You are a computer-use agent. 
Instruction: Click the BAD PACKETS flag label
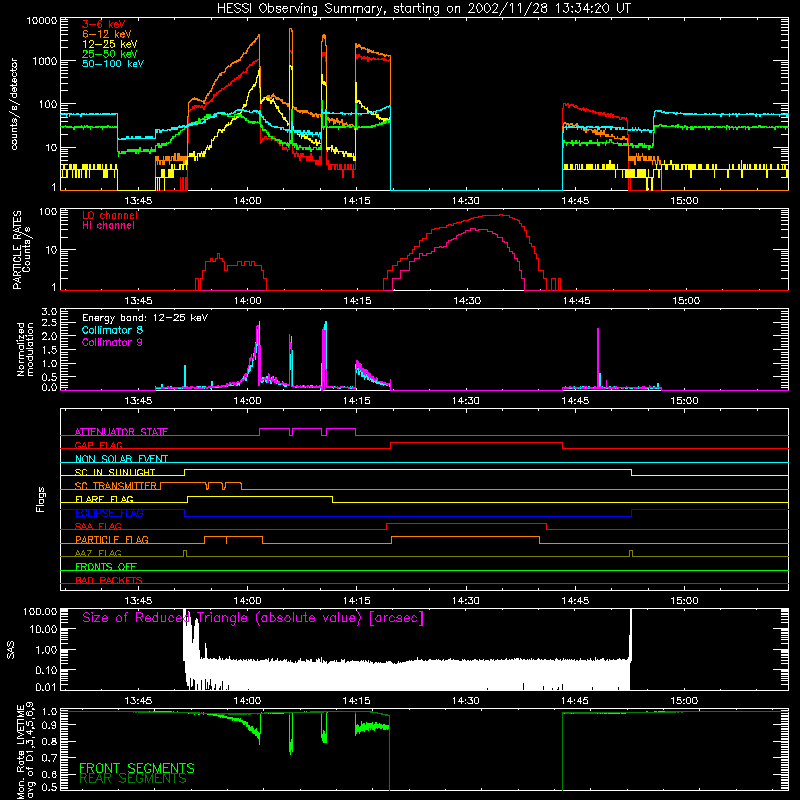pyautogui.click(x=109, y=580)
